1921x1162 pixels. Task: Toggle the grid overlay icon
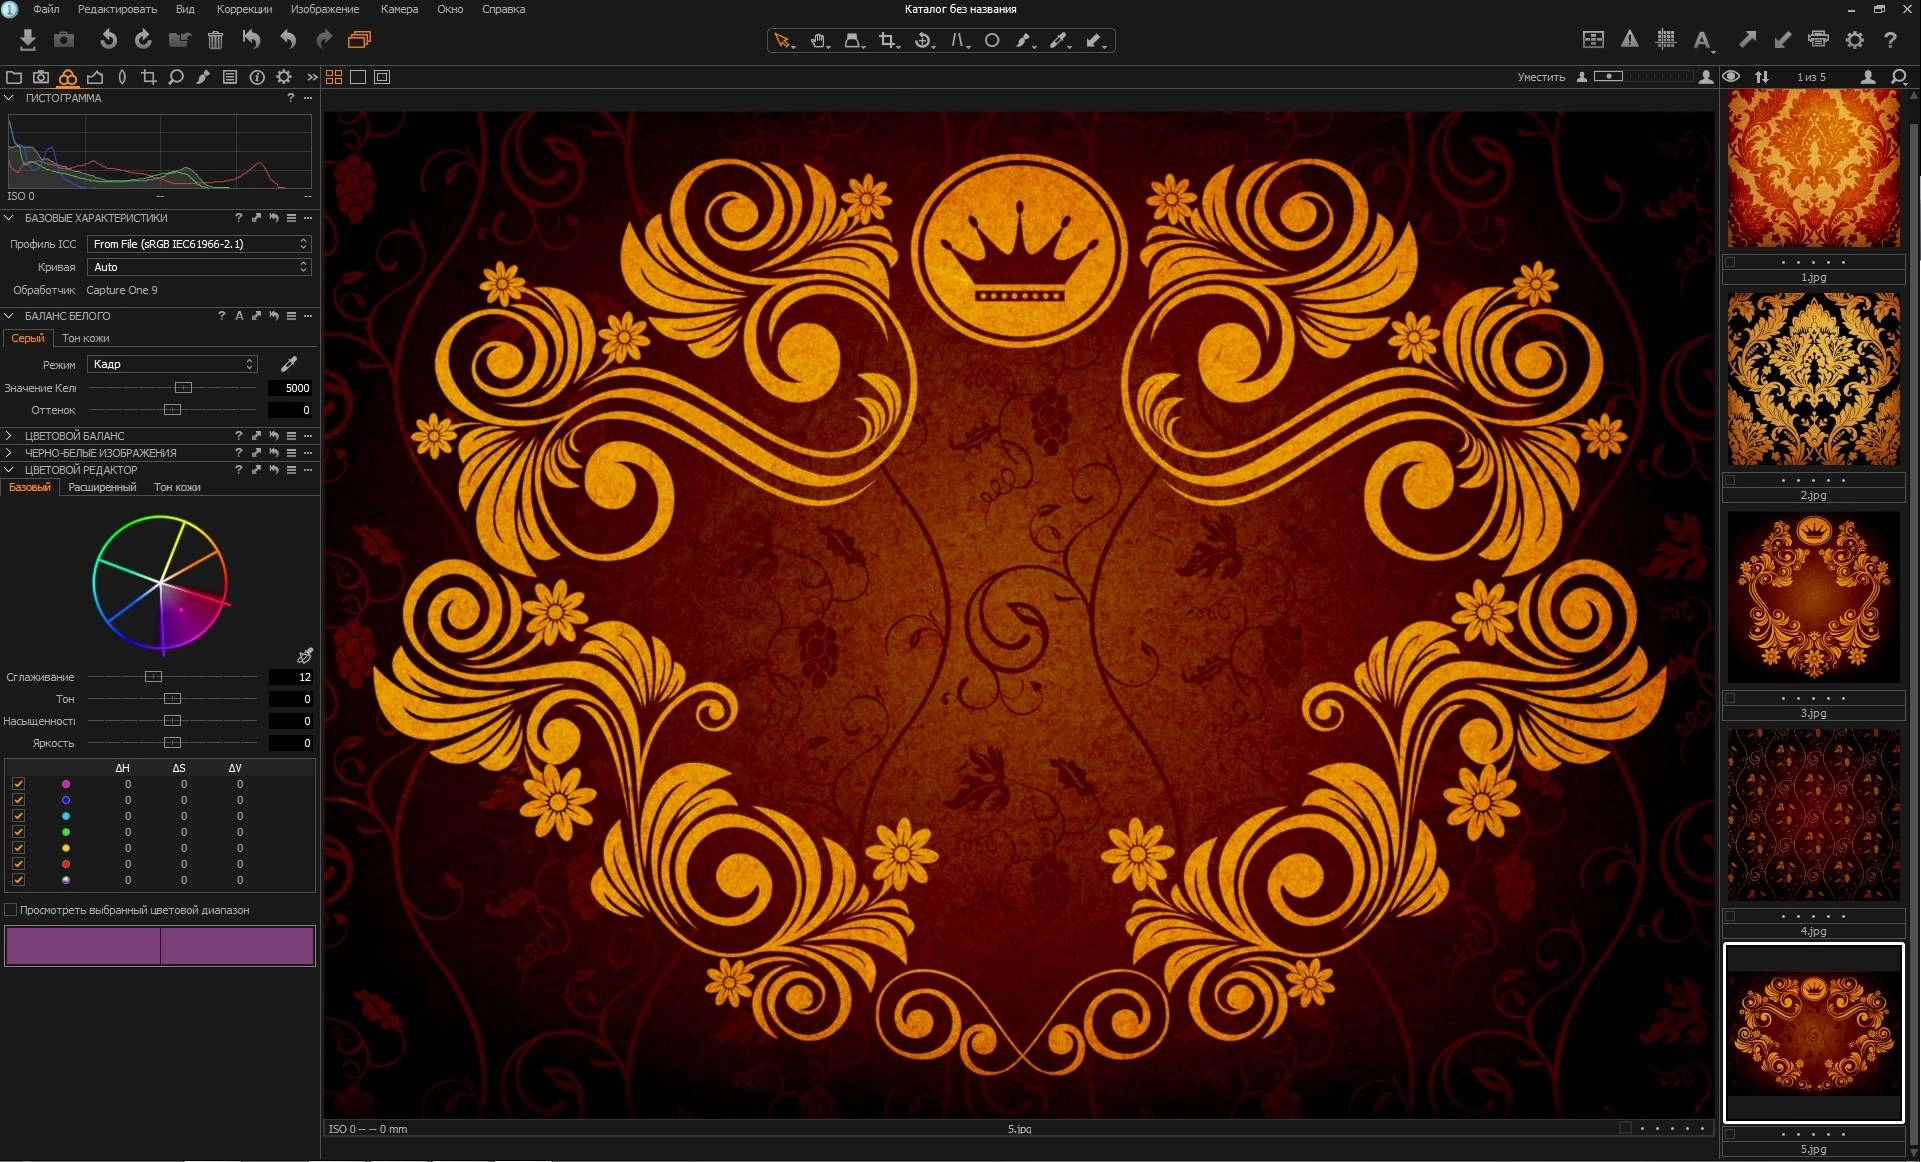[x=1666, y=39]
